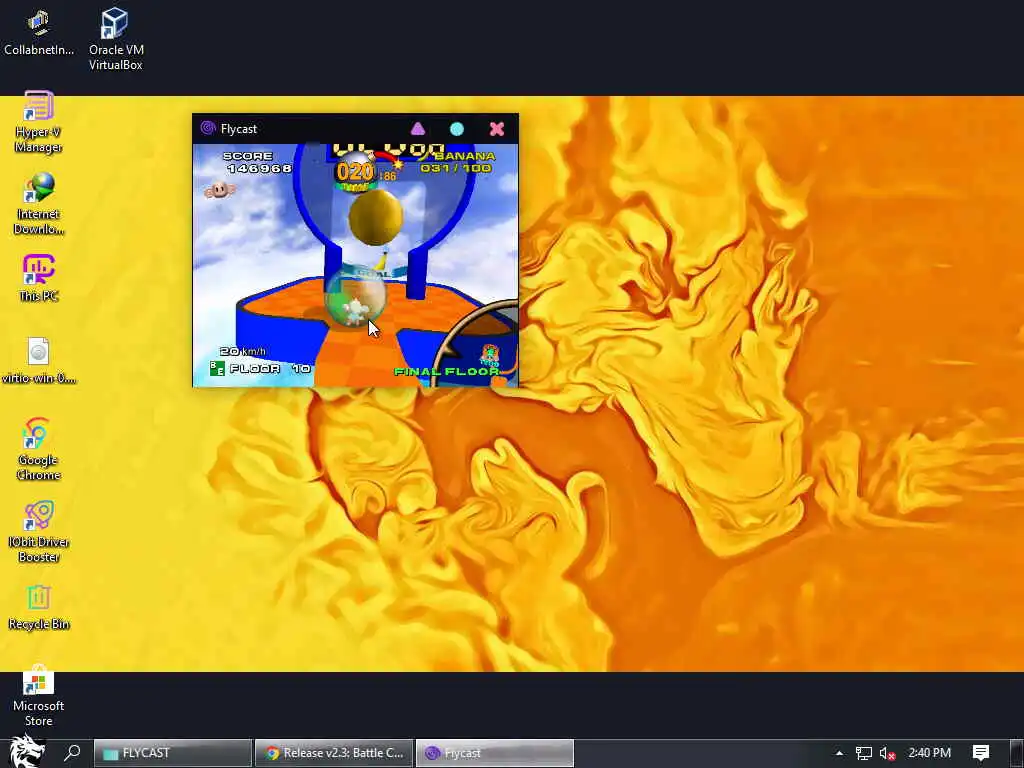
Task: Open the 2:40 PM clock
Action: tap(929, 753)
